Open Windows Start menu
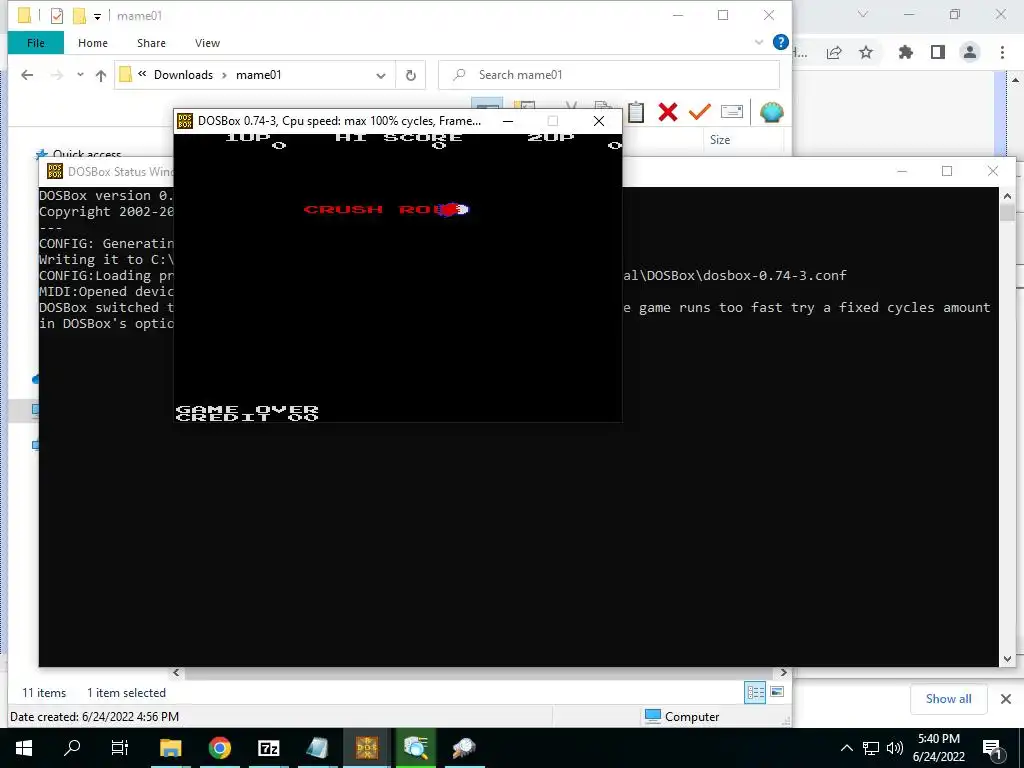The height and width of the screenshot is (768, 1024). (x=24, y=748)
